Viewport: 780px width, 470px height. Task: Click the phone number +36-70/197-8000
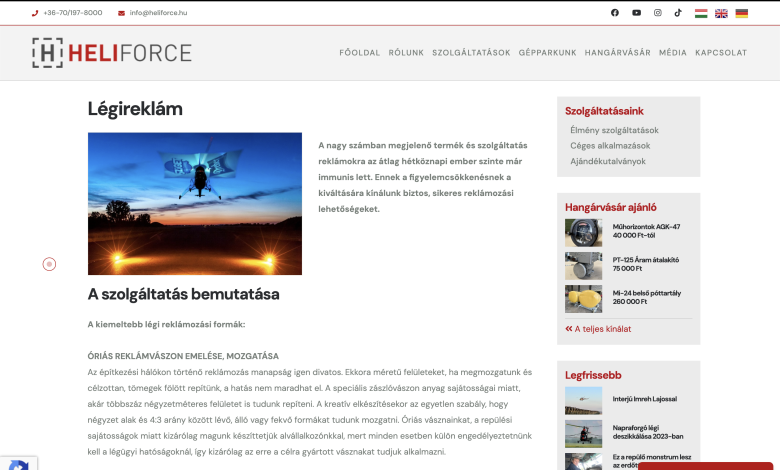click(72, 13)
